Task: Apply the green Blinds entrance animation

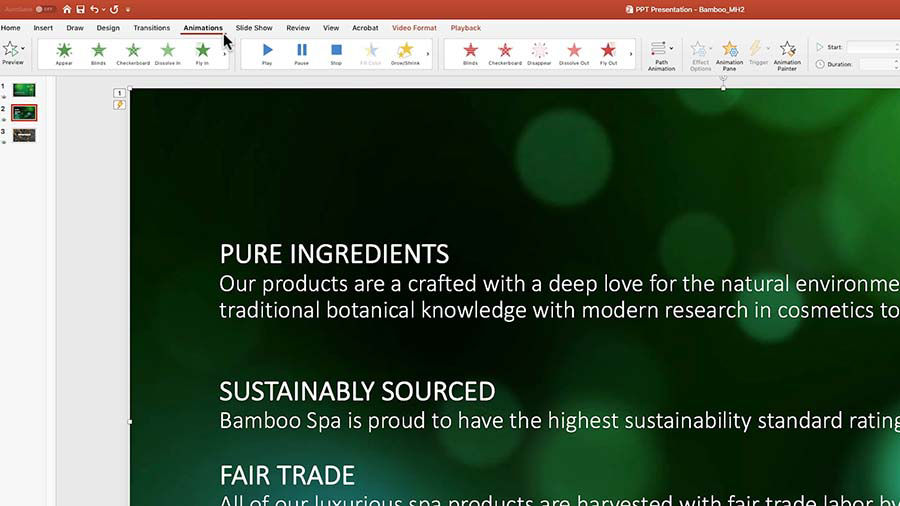Action: 98,54
